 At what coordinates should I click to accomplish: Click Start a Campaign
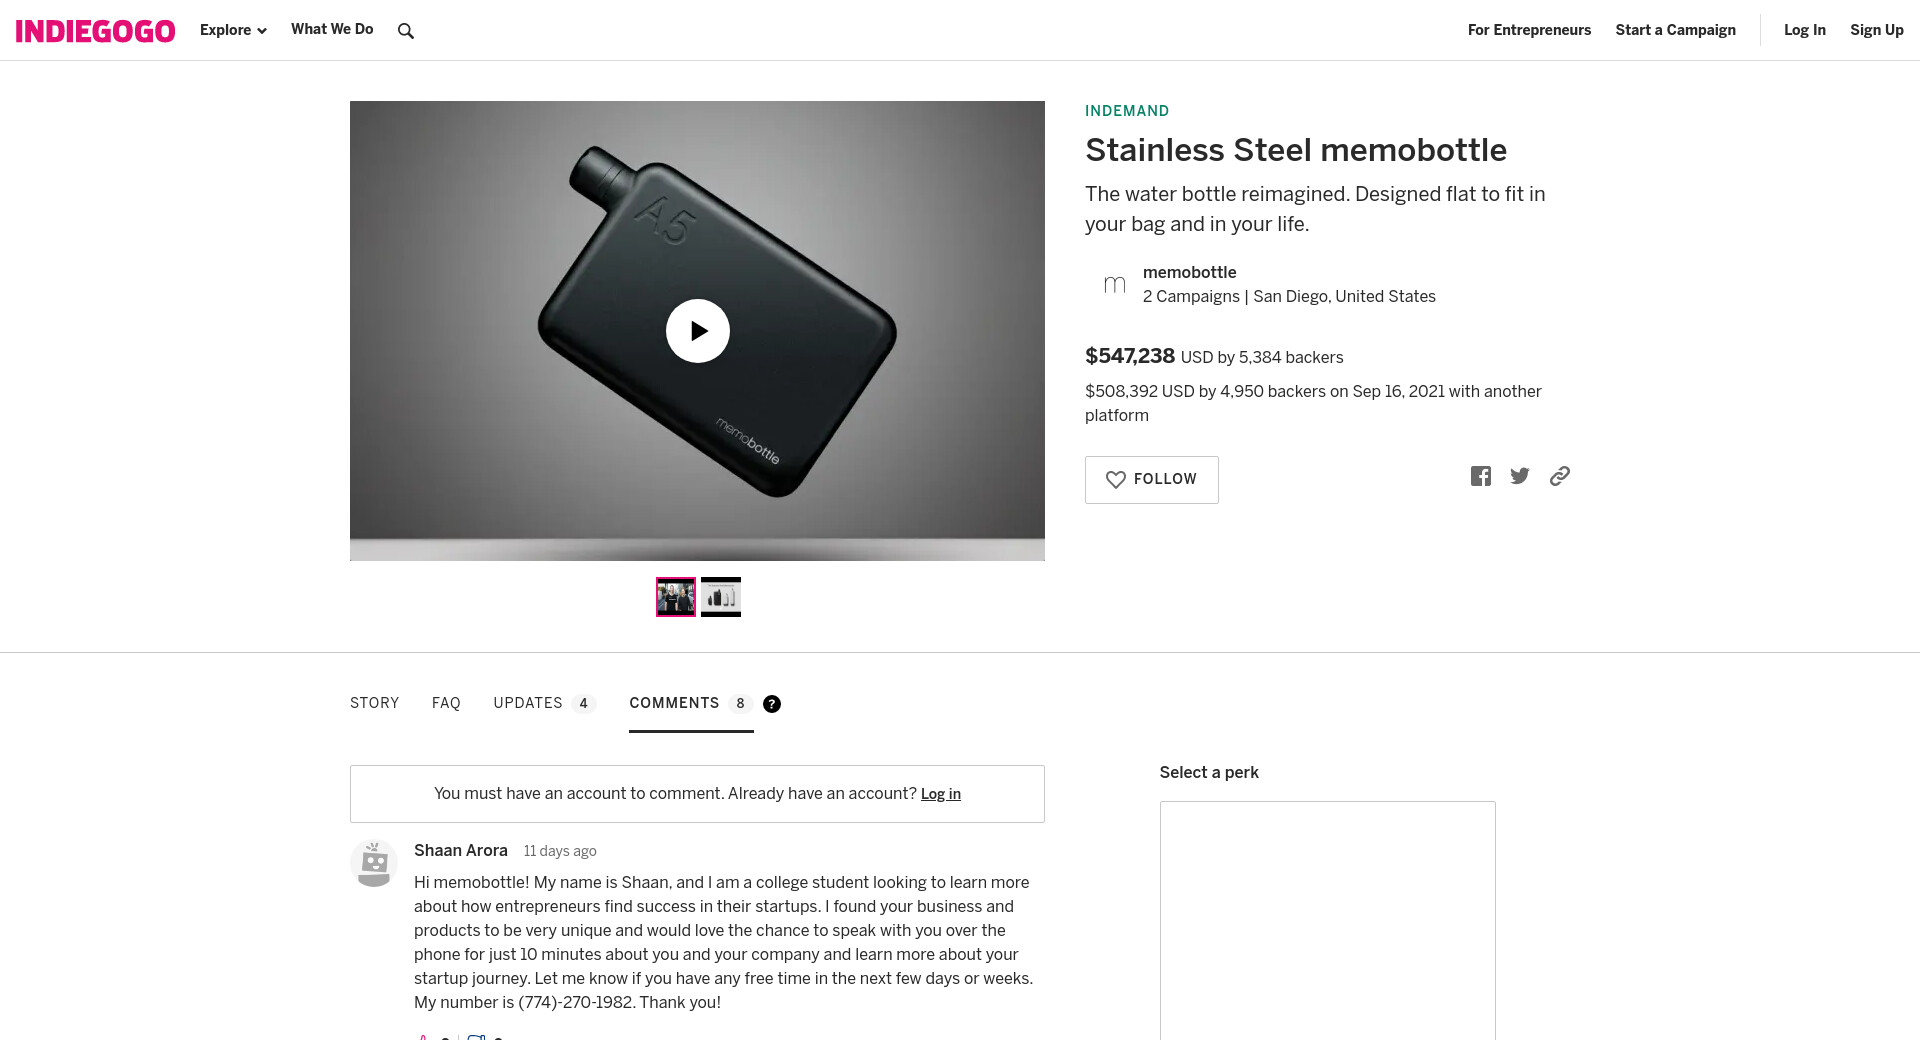coord(1675,30)
